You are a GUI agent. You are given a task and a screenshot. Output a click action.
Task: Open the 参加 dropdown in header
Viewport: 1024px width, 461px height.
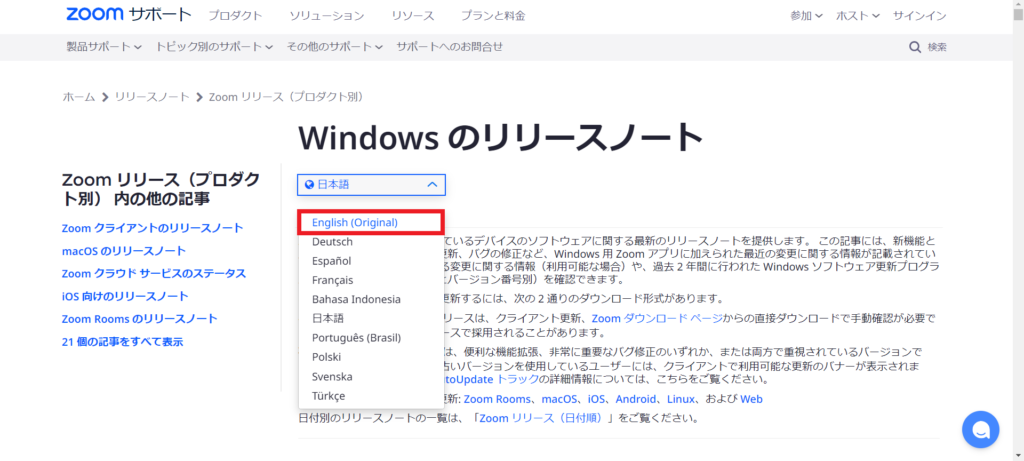(x=806, y=16)
